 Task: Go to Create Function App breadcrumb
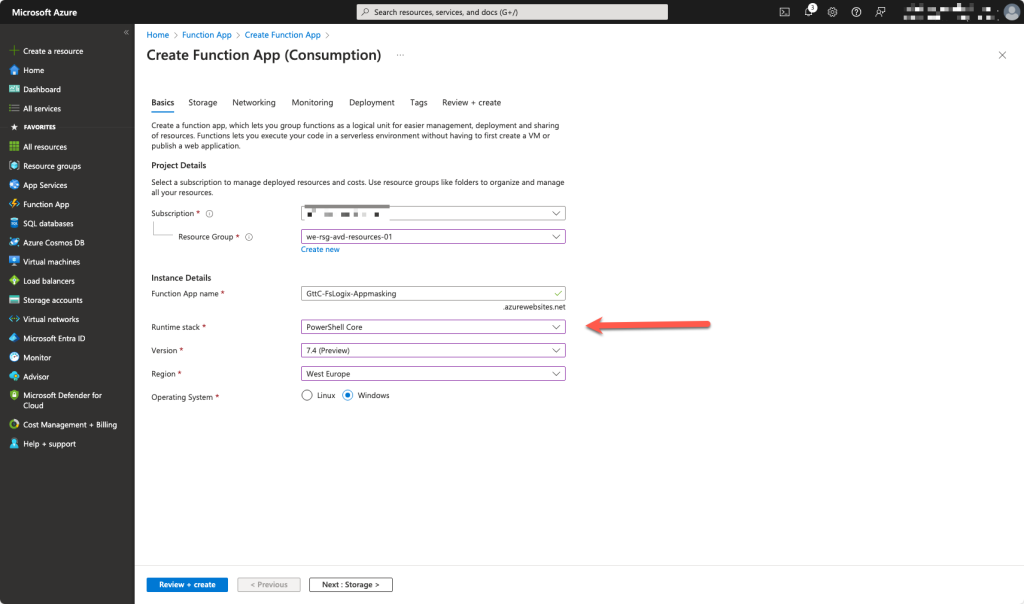282,35
